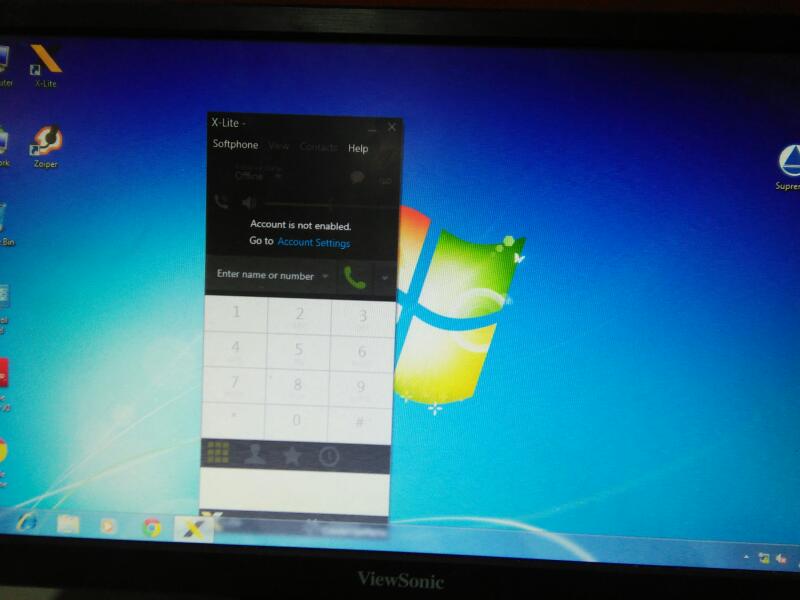Open the call History clock tab
800x600 pixels.
(x=329, y=457)
